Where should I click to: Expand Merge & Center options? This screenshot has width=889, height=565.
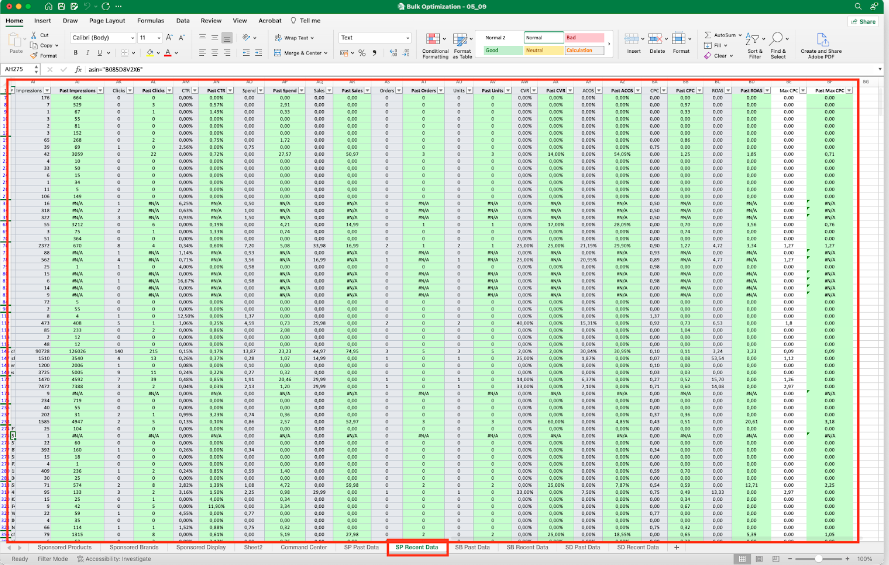click(325, 53)
